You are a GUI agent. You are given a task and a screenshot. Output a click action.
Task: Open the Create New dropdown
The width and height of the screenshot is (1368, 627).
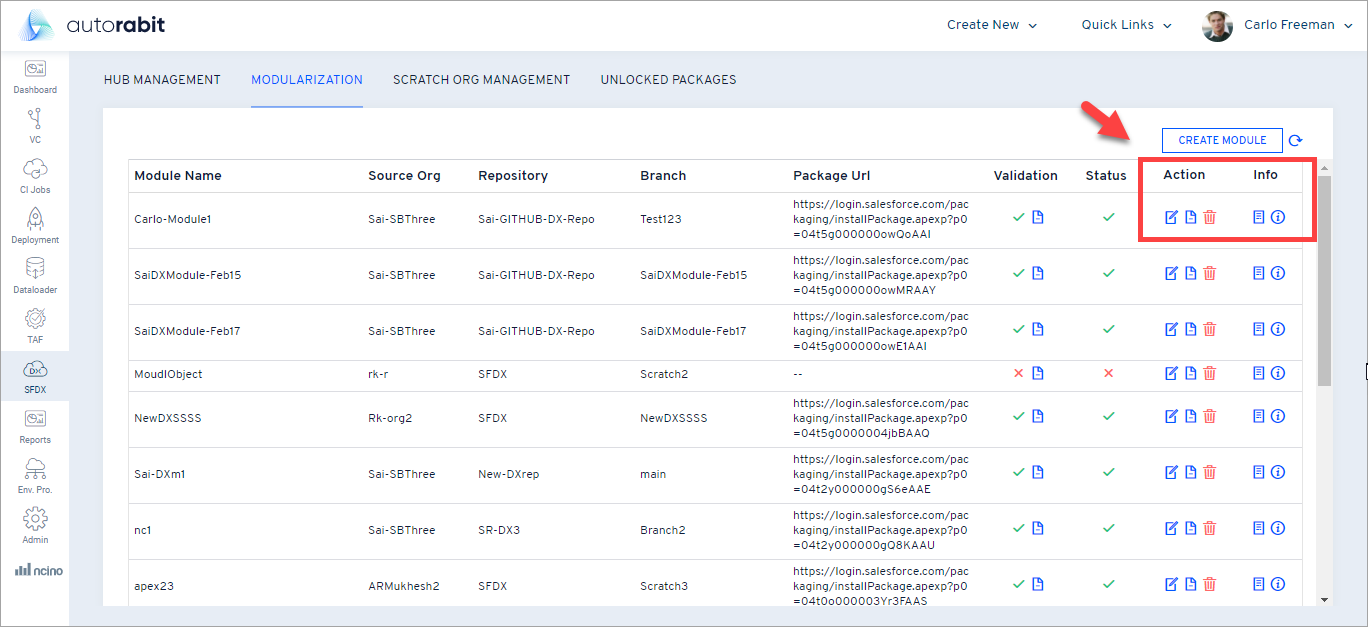point(991,24)
